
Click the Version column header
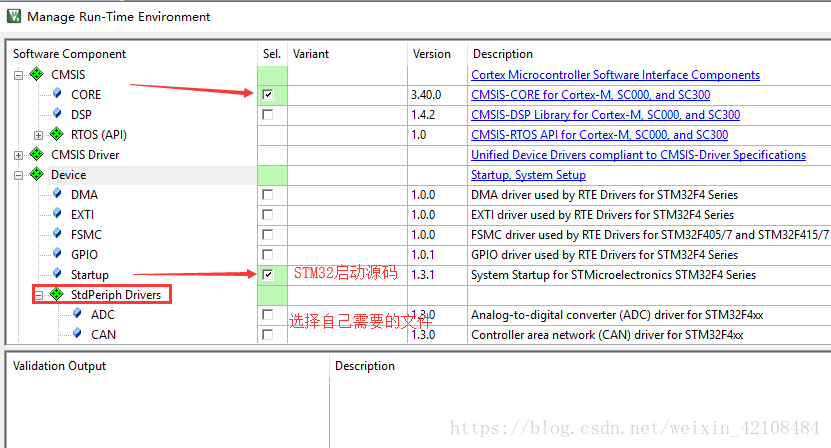[431, 54]
